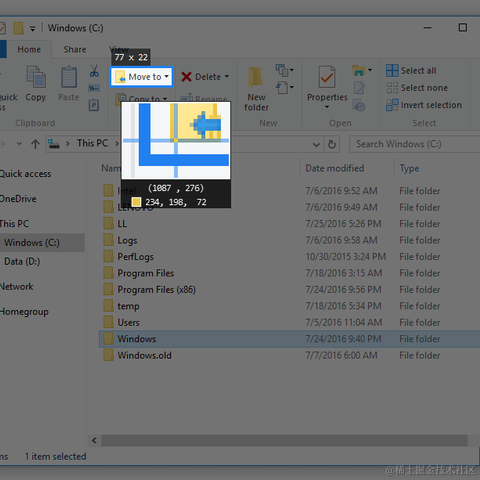This screenshot has width=480, height=480.
Task: Click the drive icon in address bar
Action: [x=53, y=144]
